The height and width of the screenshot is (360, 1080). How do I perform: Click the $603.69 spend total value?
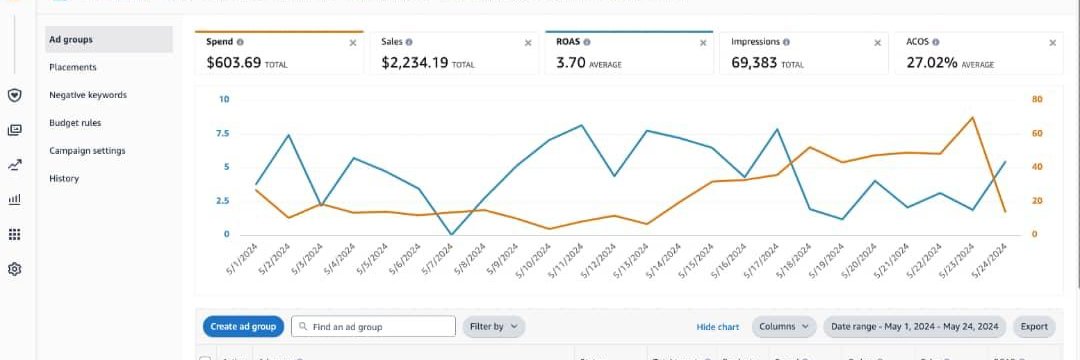click(x=233, y=63)
